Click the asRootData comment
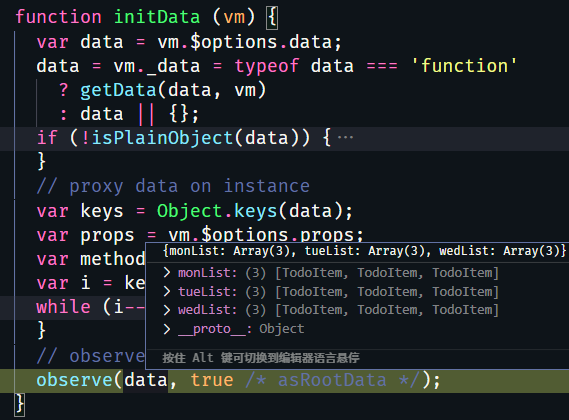569x420 pixels. tap(332, 380)
